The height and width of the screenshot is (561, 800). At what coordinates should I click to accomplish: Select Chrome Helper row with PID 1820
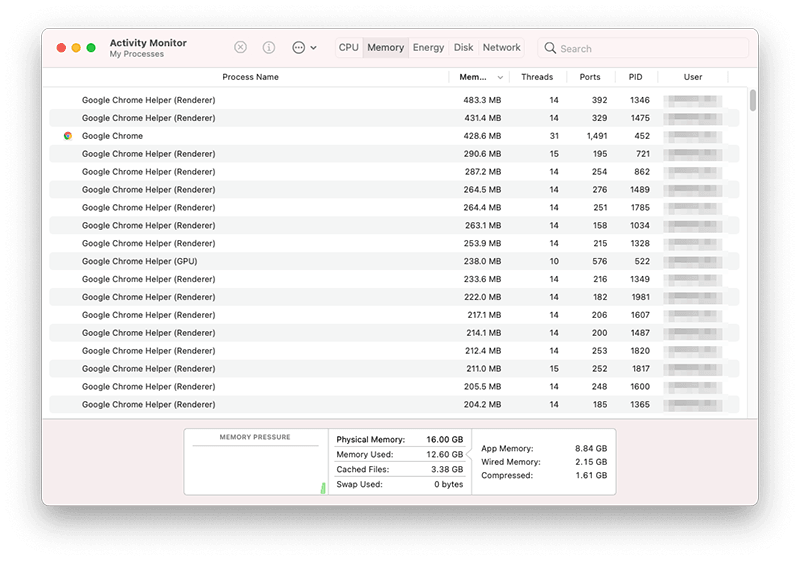[394, 351]
